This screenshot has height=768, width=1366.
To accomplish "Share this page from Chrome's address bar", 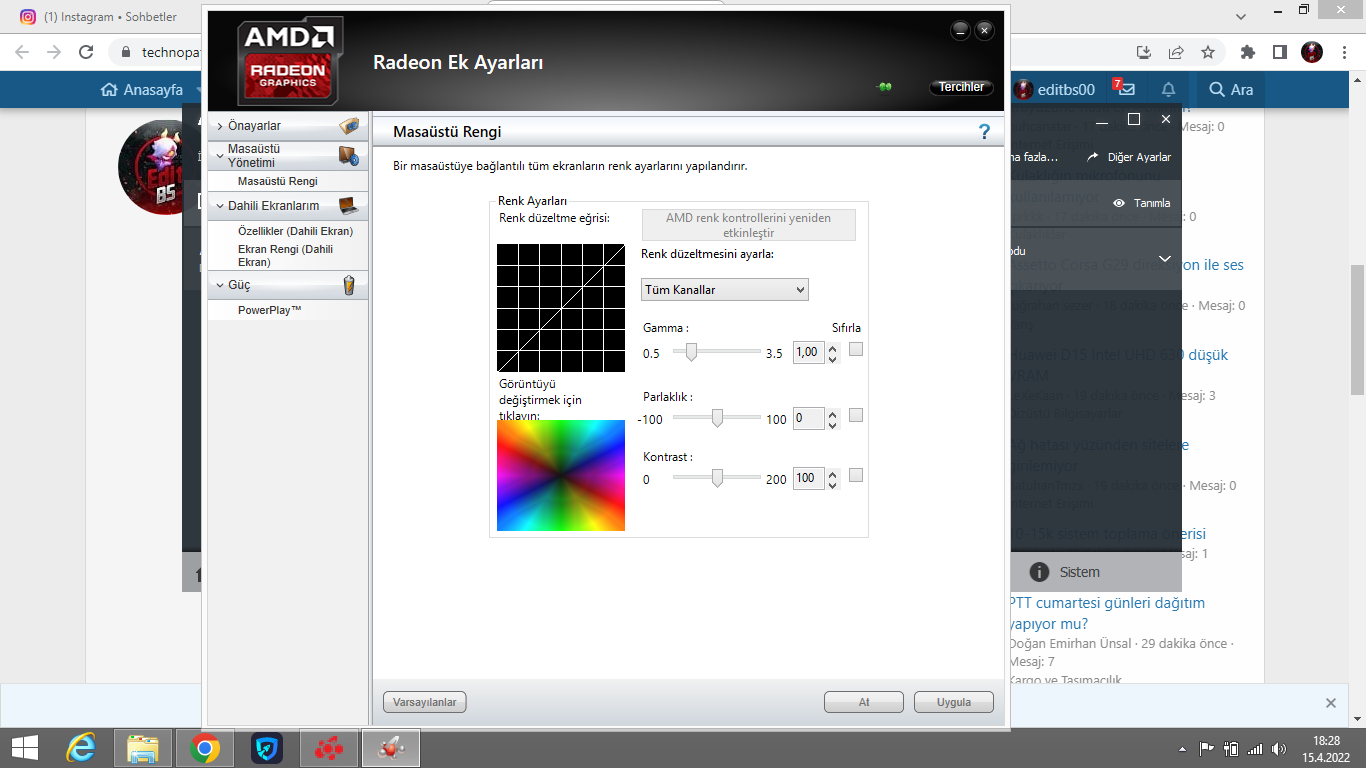I will [x=1176, y=52].
